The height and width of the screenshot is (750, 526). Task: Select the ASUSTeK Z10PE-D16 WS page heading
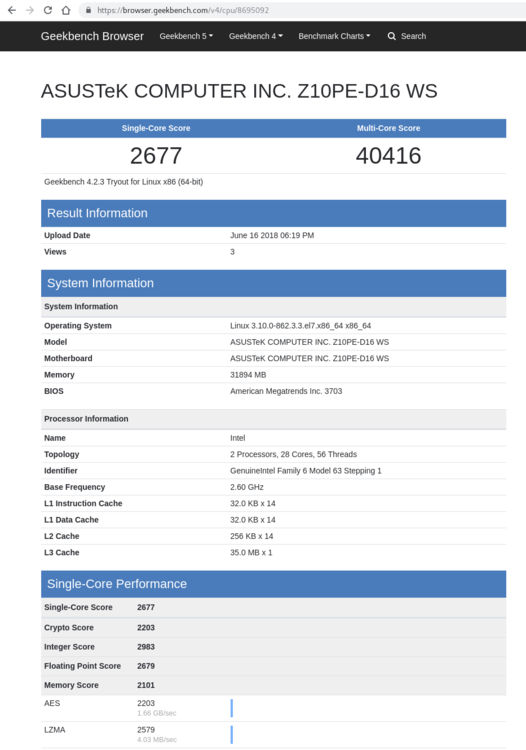point(239,91)
